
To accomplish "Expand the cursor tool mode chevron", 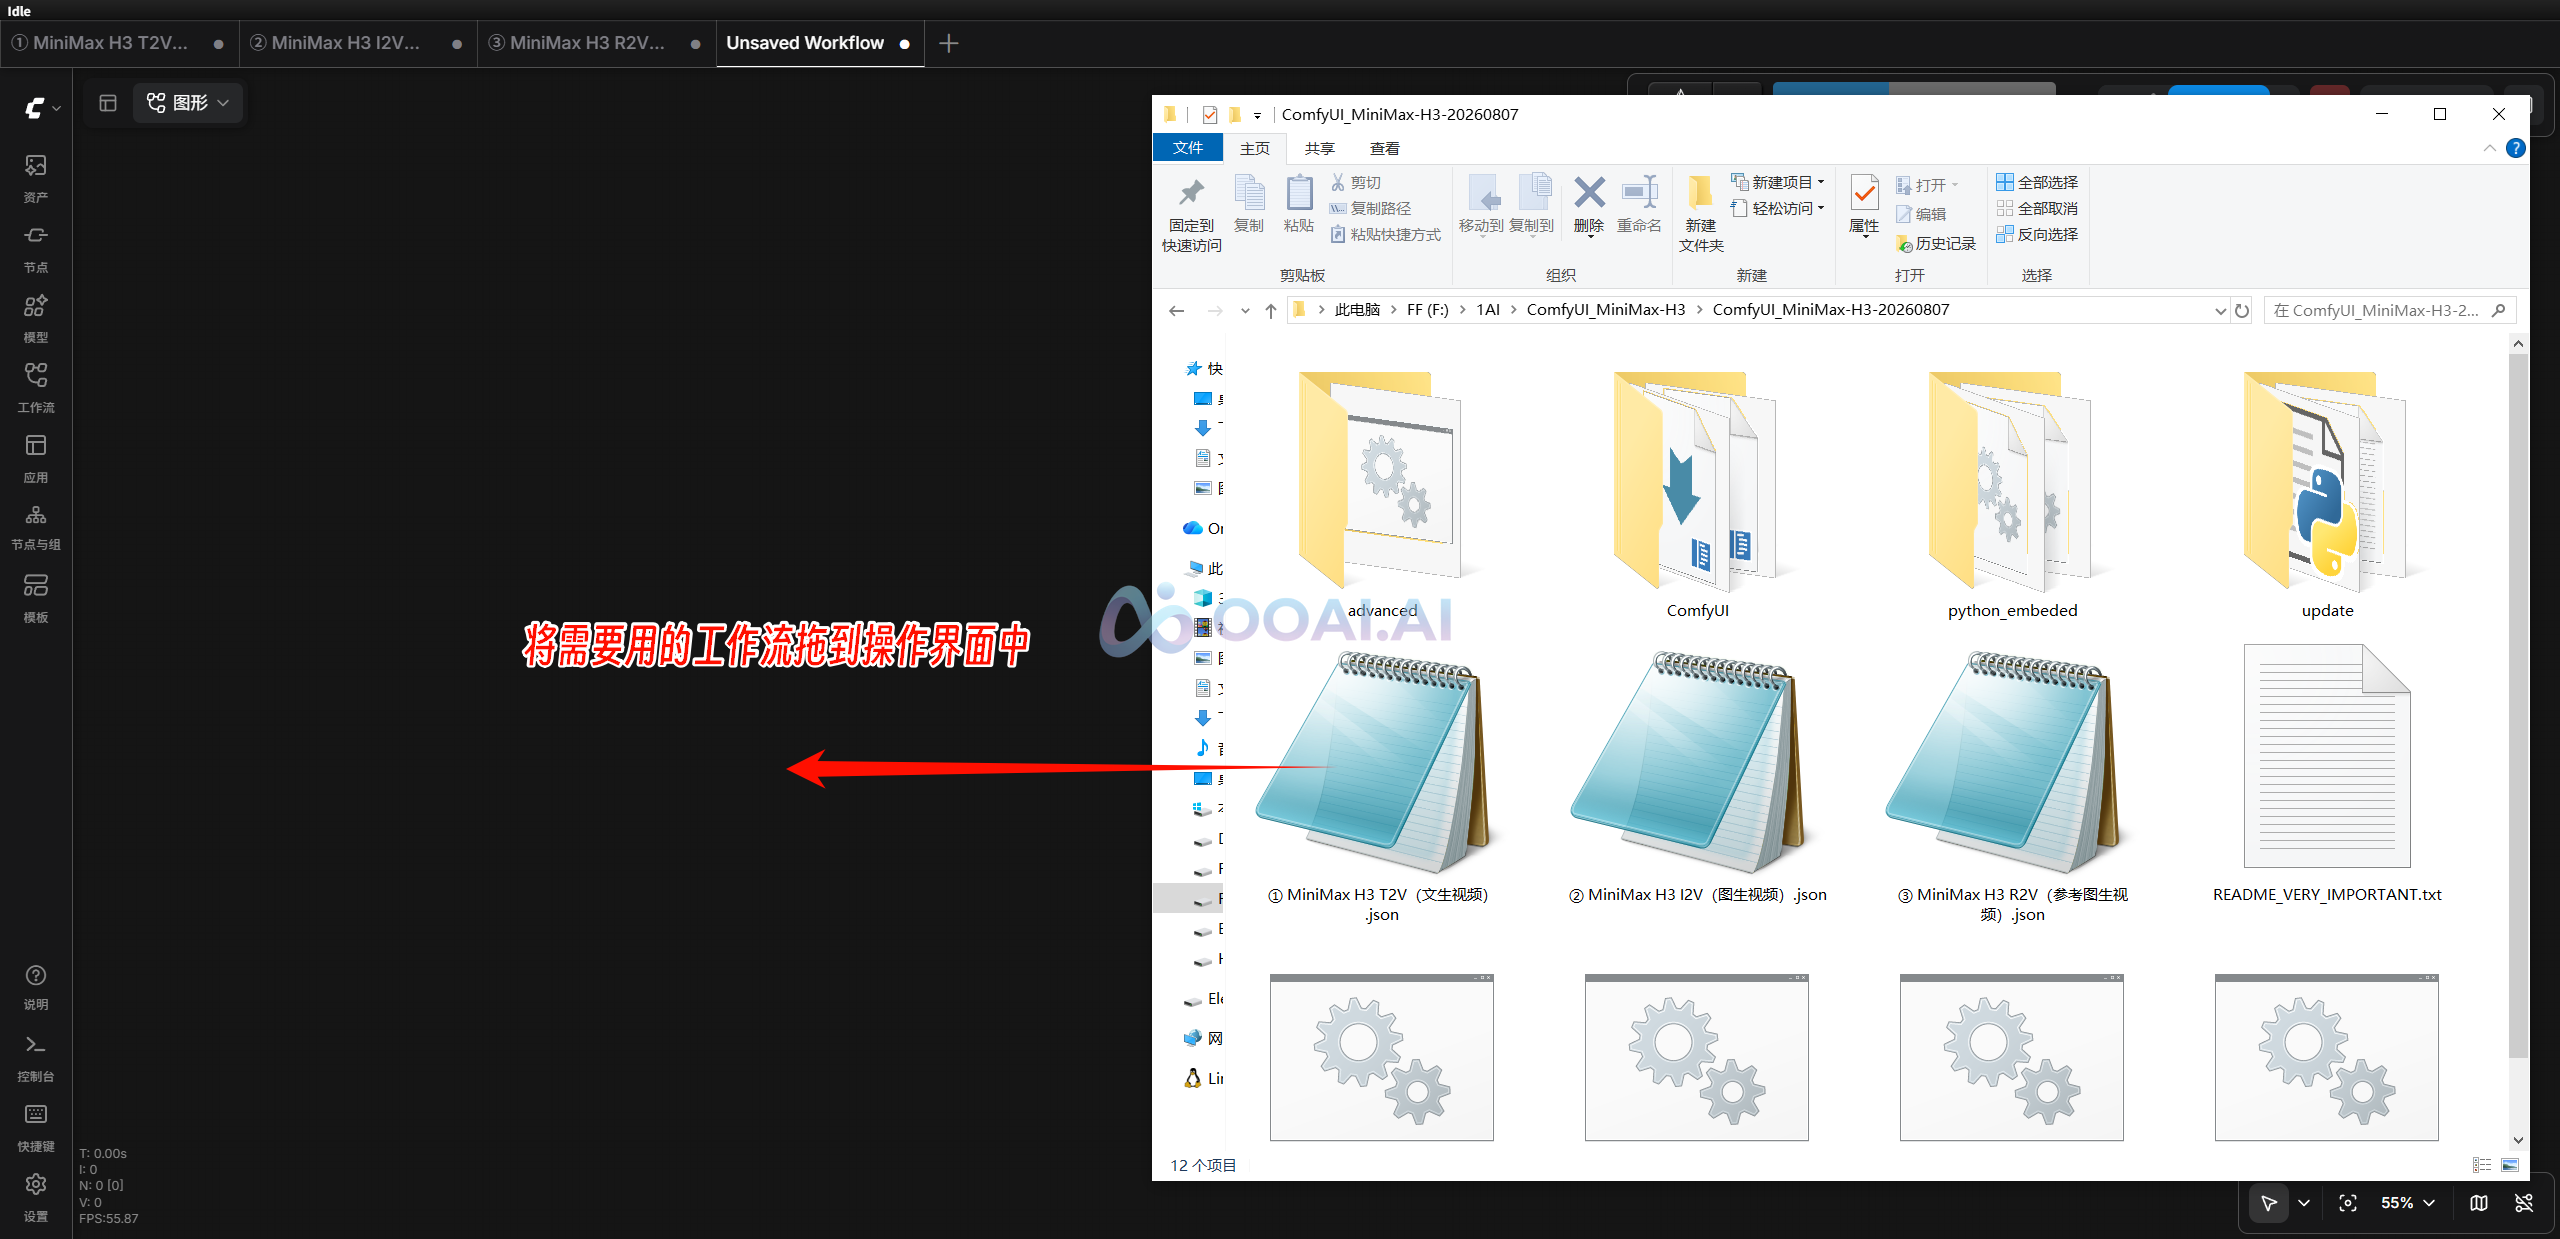I will [2304, 1203].
